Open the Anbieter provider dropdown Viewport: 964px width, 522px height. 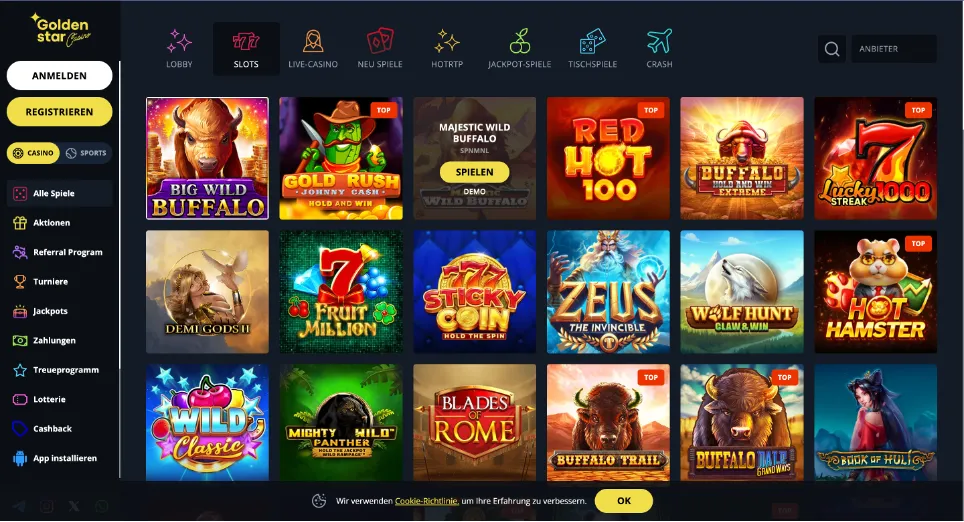(x=893, y=49)
